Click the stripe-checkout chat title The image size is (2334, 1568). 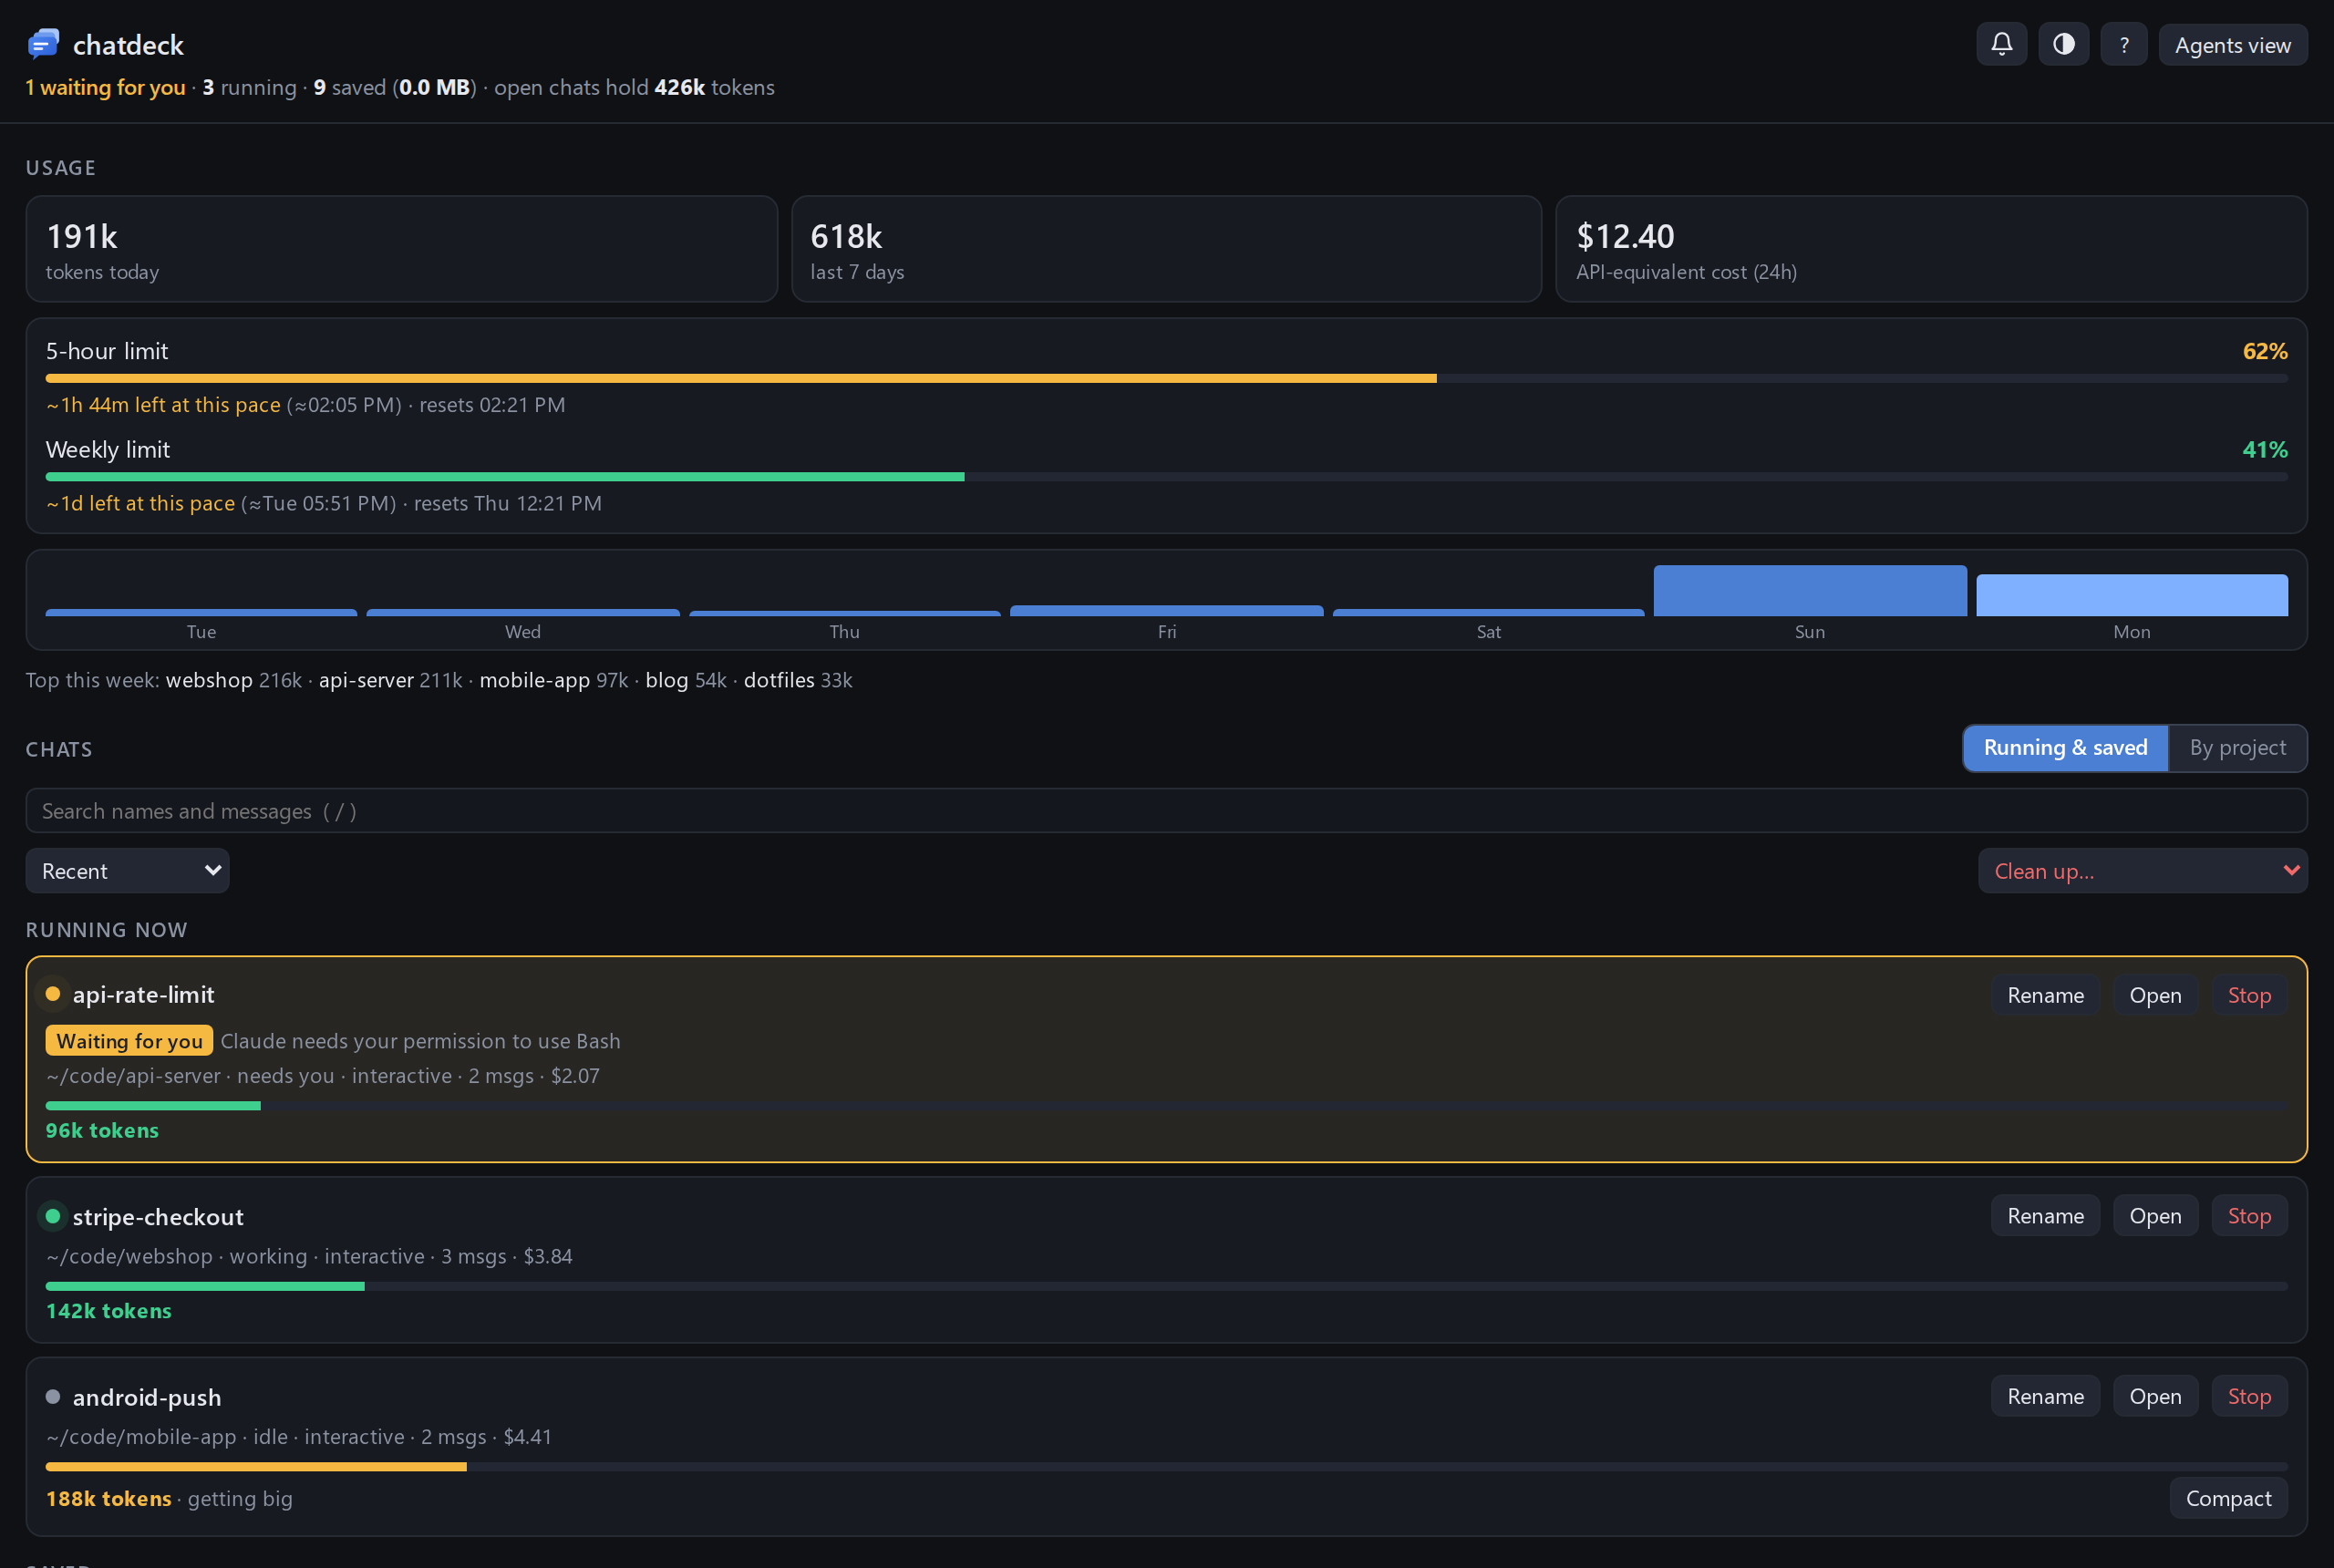(x=158, y=1217)
